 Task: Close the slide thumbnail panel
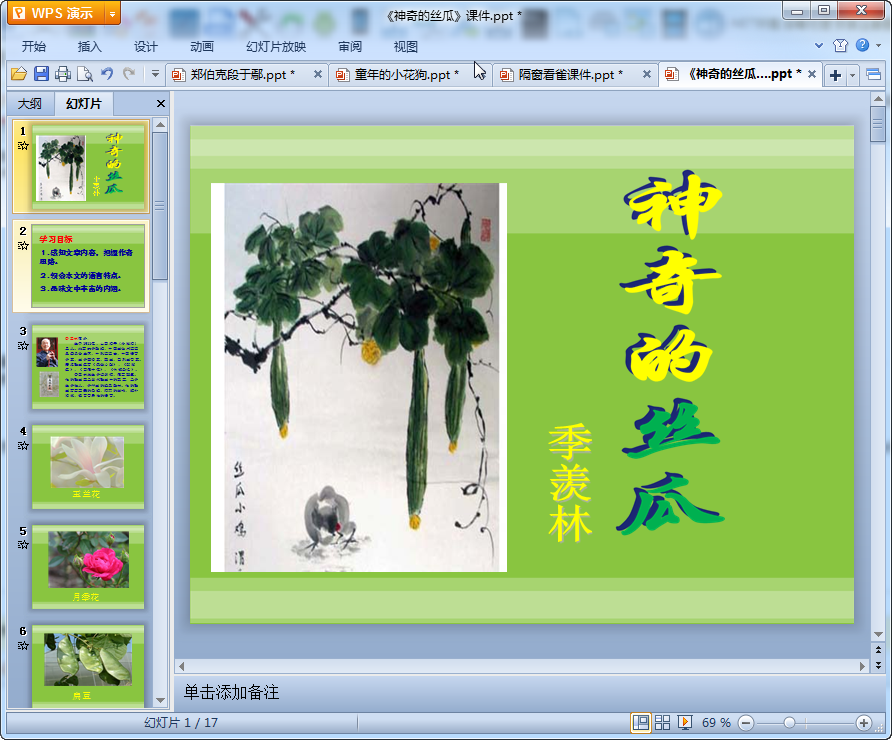(161, 104)
